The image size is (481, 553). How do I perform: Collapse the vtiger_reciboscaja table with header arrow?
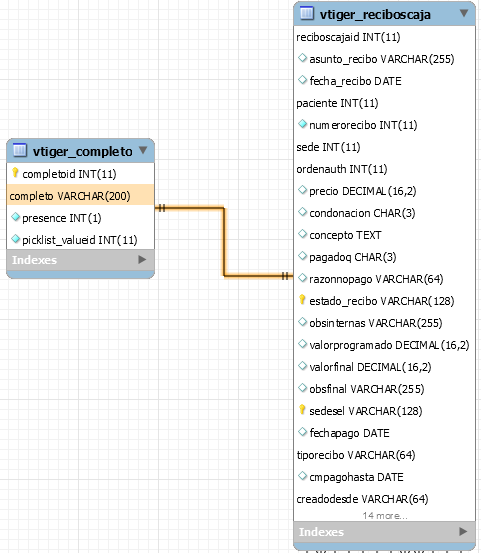pyautogui.click(x=464, y=13)
